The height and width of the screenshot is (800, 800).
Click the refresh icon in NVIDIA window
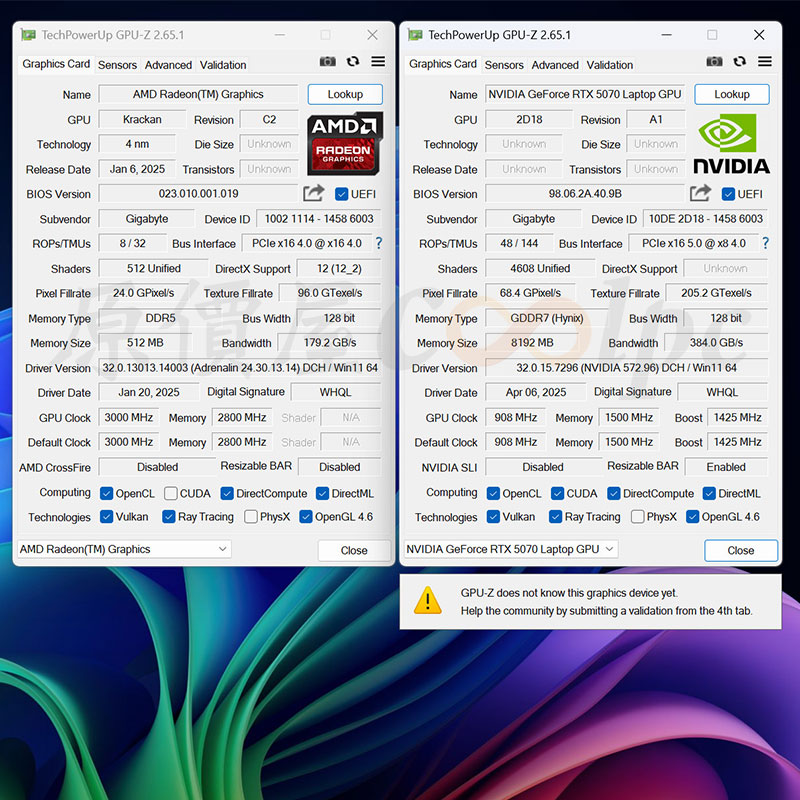pos(740,62)
